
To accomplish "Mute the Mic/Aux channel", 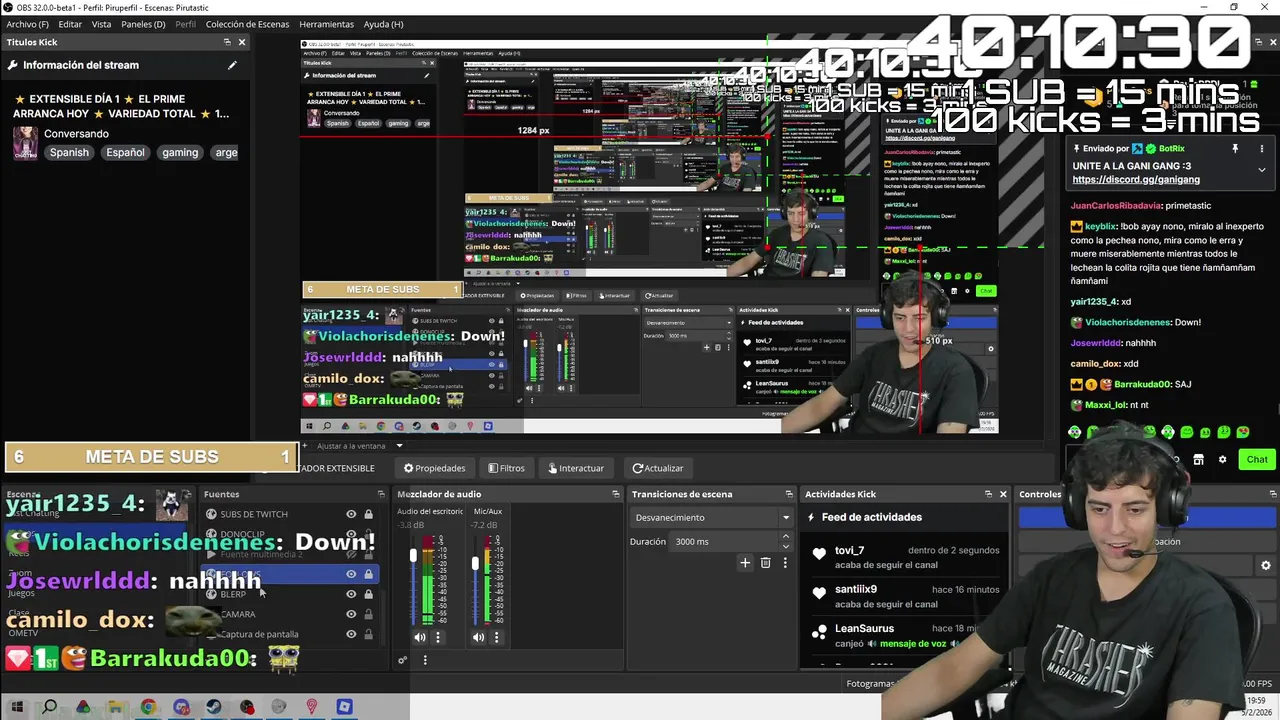I will (x=479, y=637).
